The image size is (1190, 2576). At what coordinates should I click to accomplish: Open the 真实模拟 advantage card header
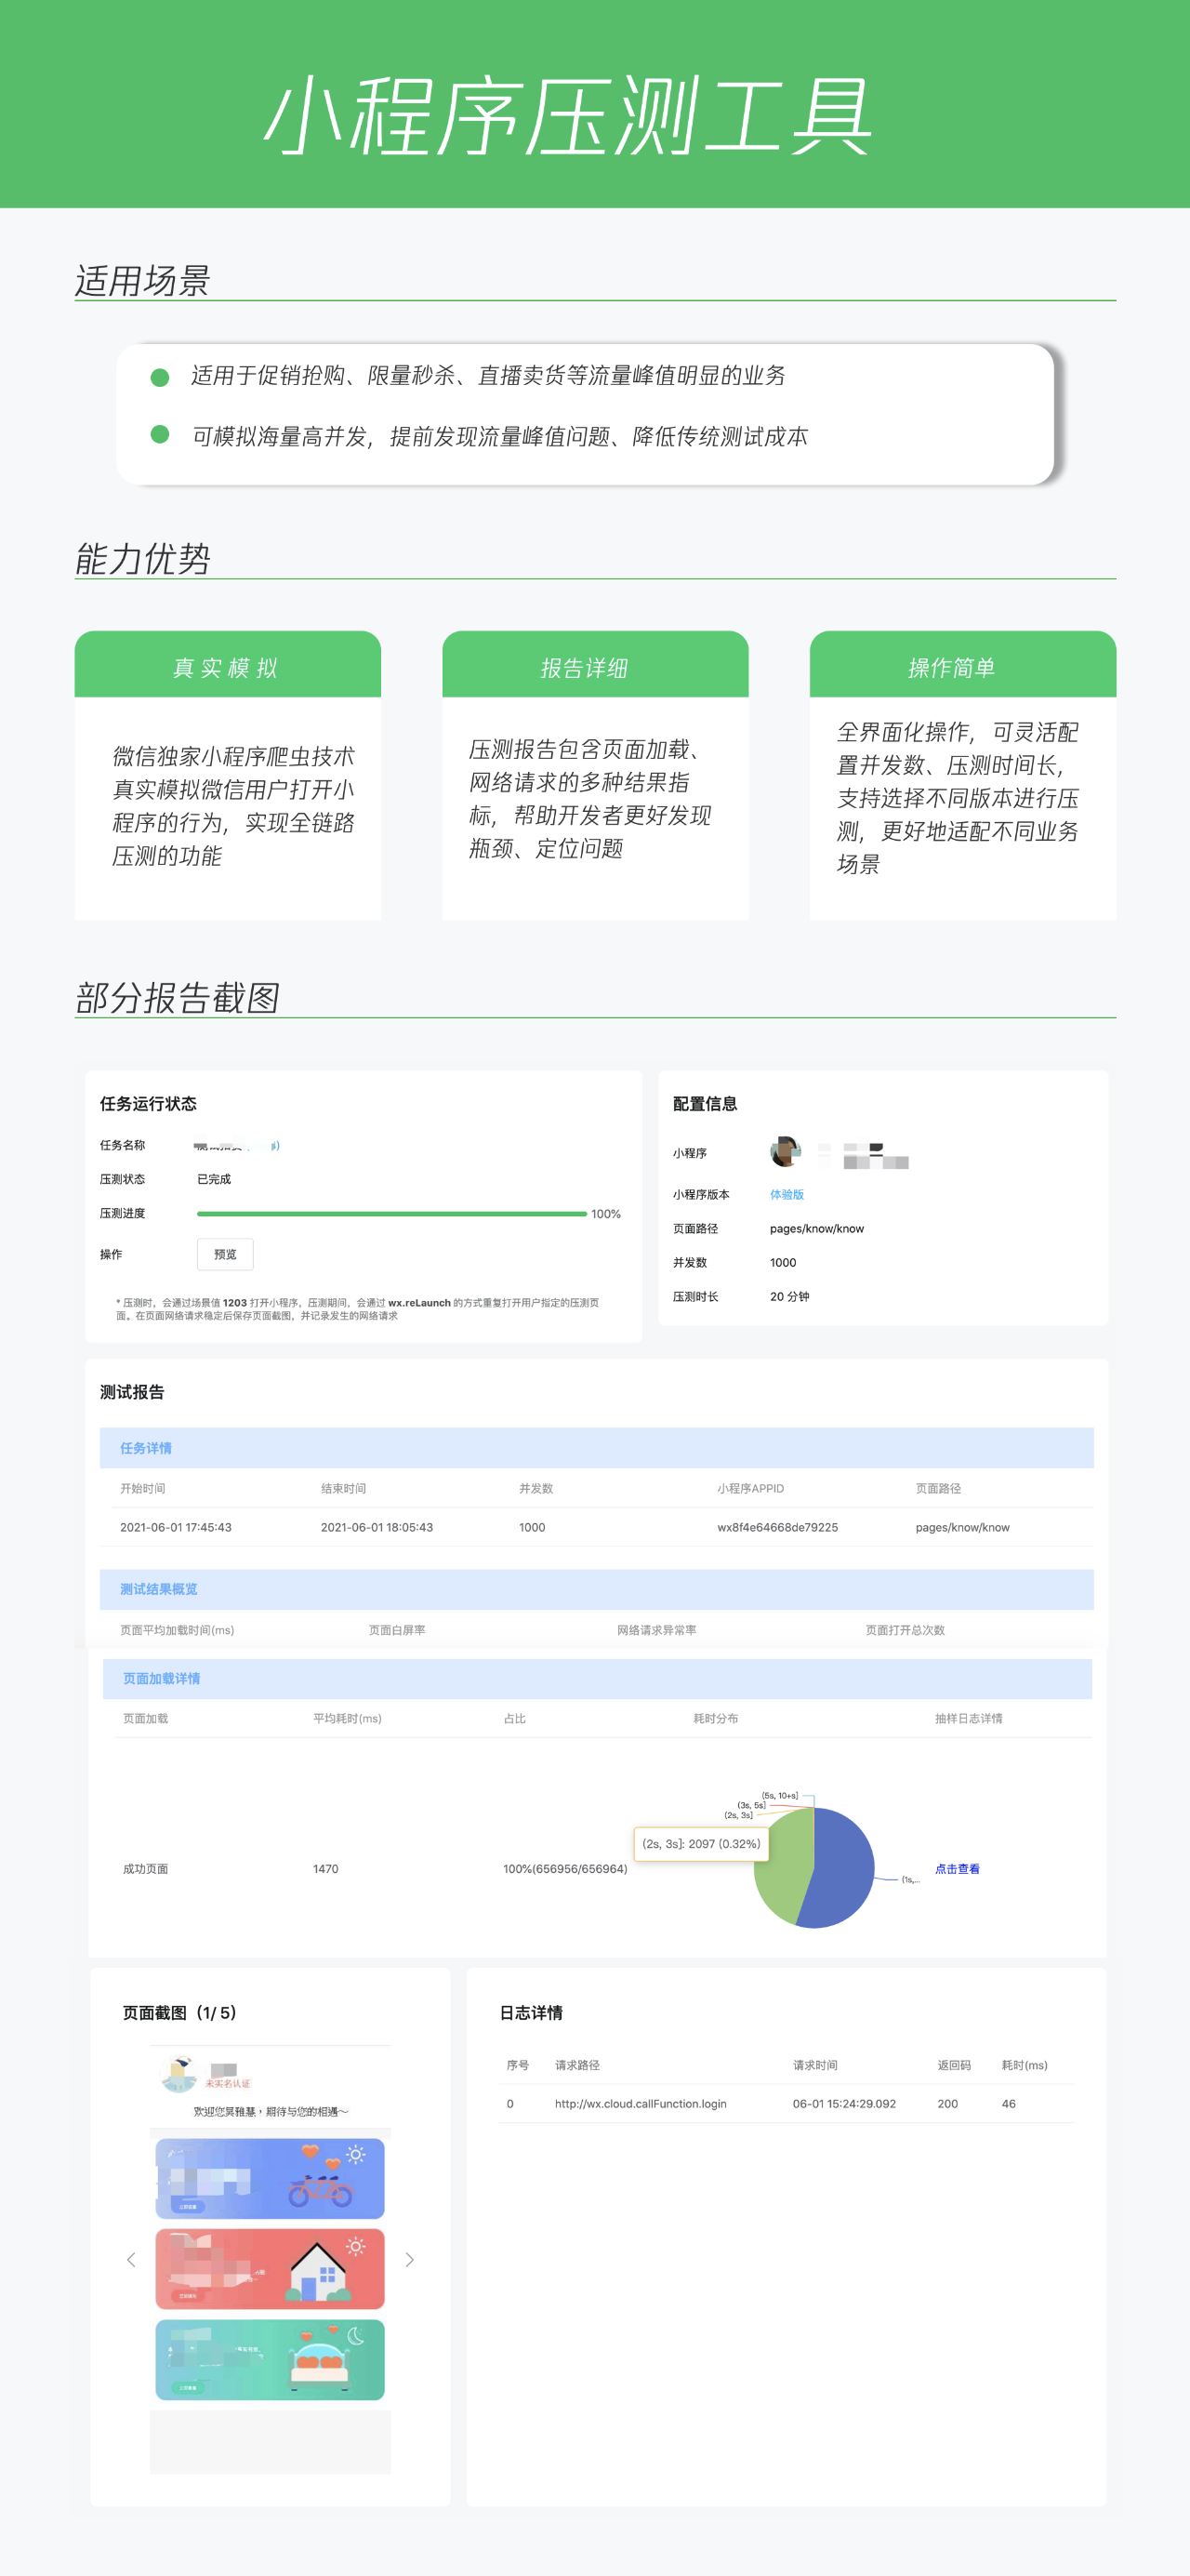[227, 664]
